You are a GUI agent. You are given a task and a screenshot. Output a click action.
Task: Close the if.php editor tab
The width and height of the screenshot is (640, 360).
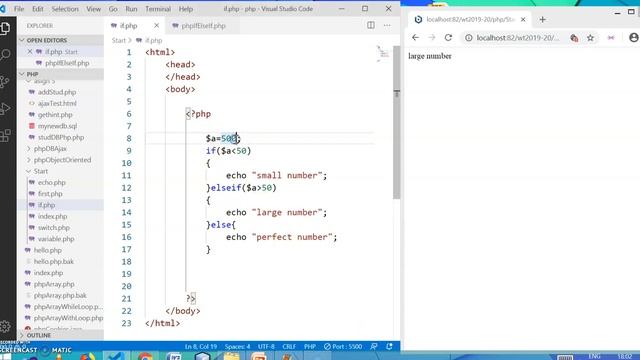(x=156, y=25)
